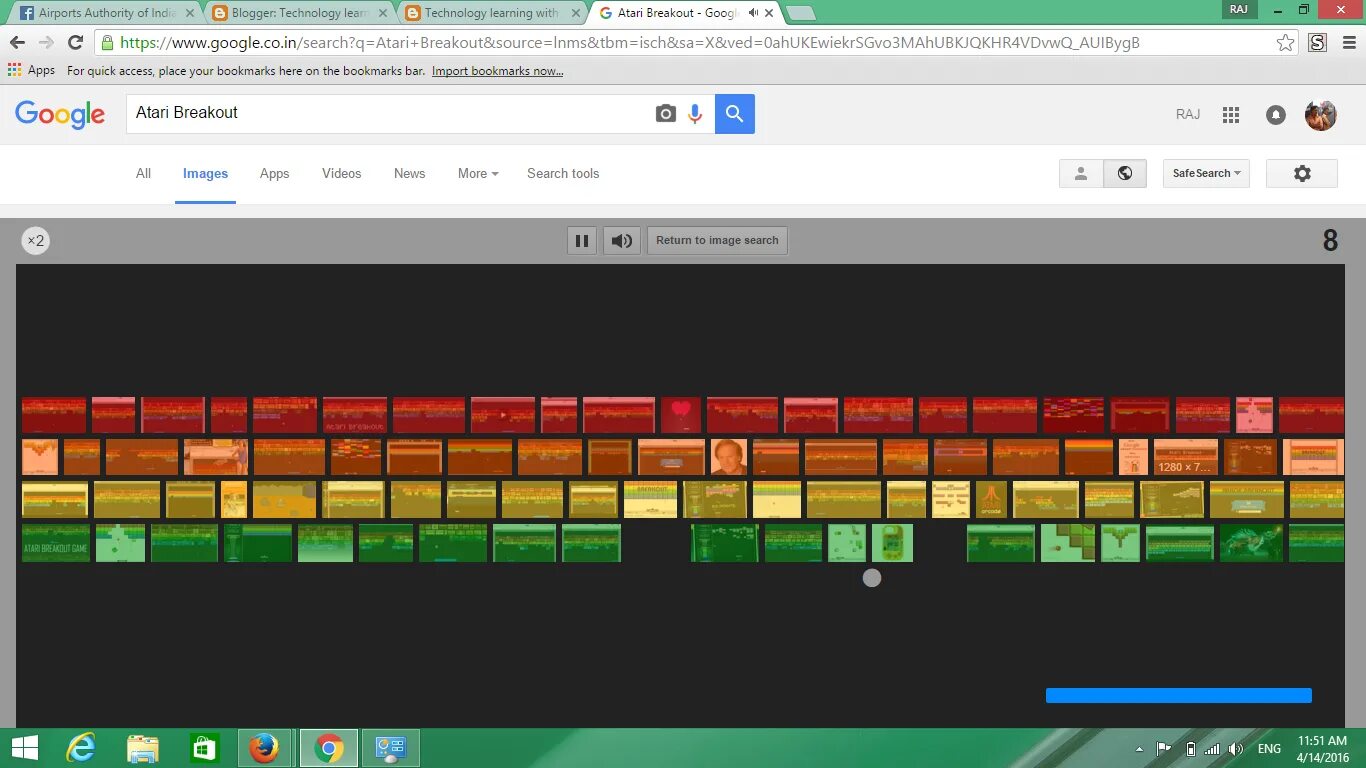Pause the Breakout game

pyautogui.click(x=582, y=241)
